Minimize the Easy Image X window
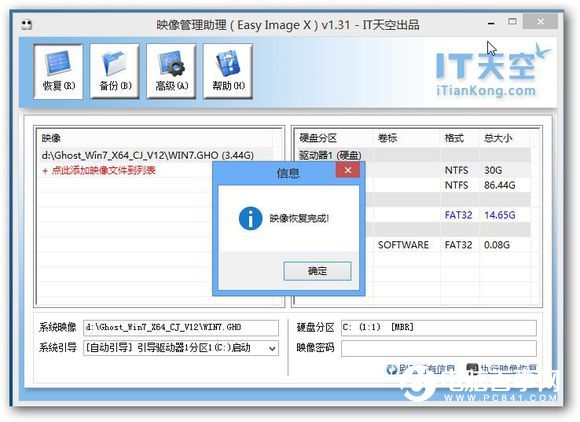The width and height of the screenshot is (580, 422). click(x=491, y=23)
